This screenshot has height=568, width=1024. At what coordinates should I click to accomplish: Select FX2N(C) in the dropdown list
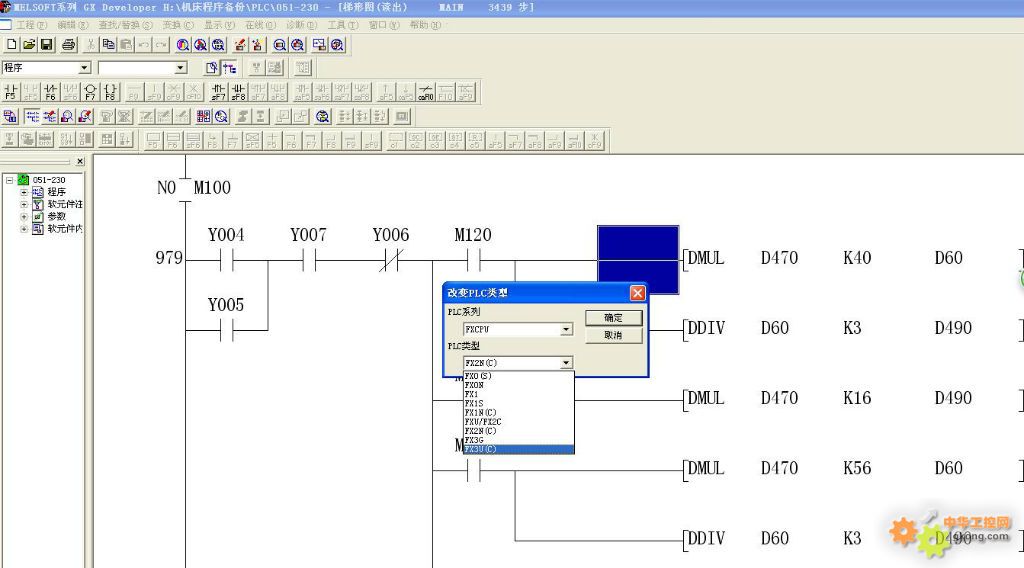519,431
